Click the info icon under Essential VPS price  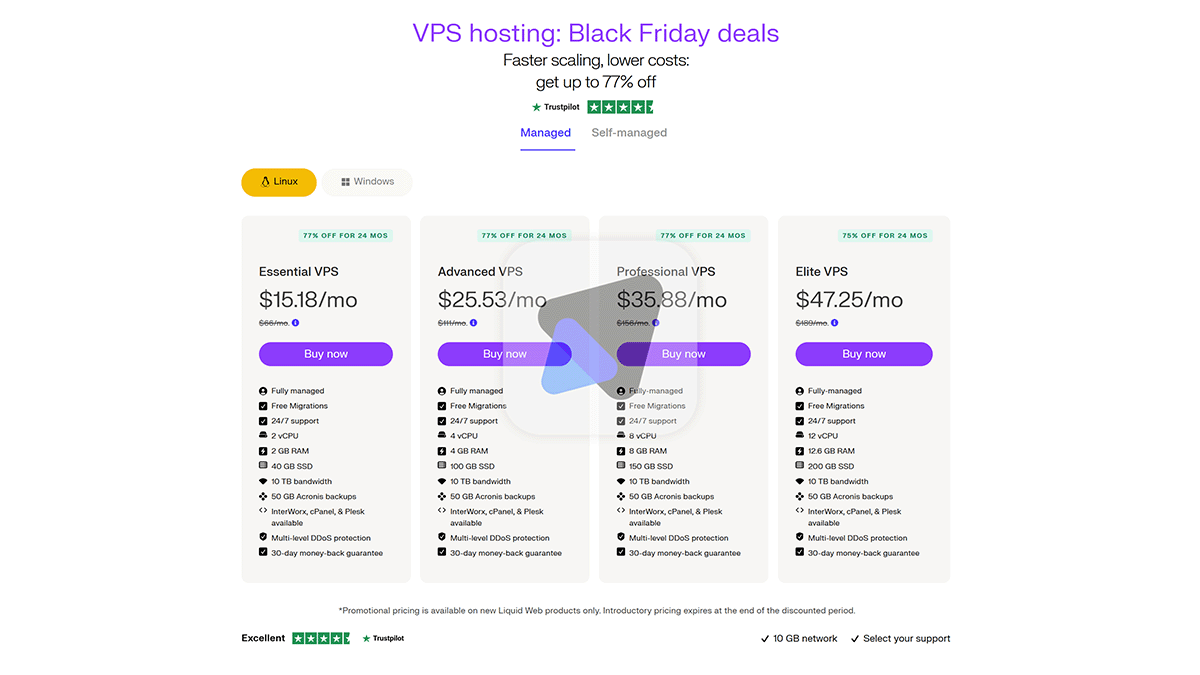[x=296, y=323]
